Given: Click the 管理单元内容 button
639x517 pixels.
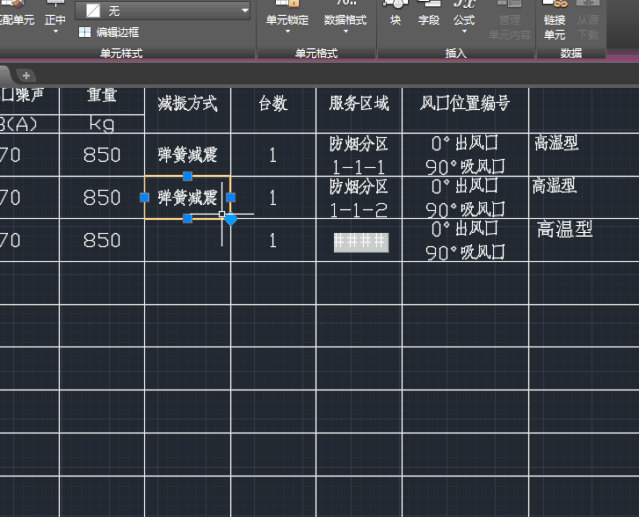Looking at the screenshot, I should pos(509,20).
